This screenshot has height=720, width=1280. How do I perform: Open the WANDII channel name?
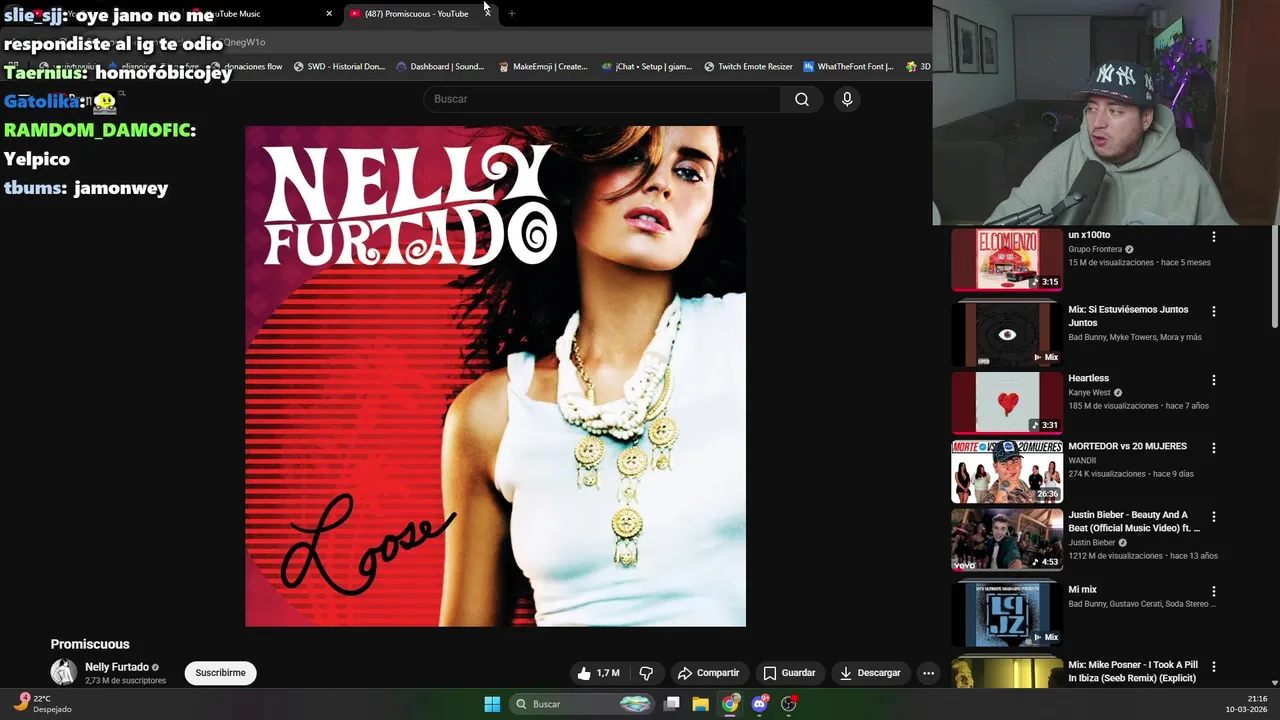[1082, 460]
